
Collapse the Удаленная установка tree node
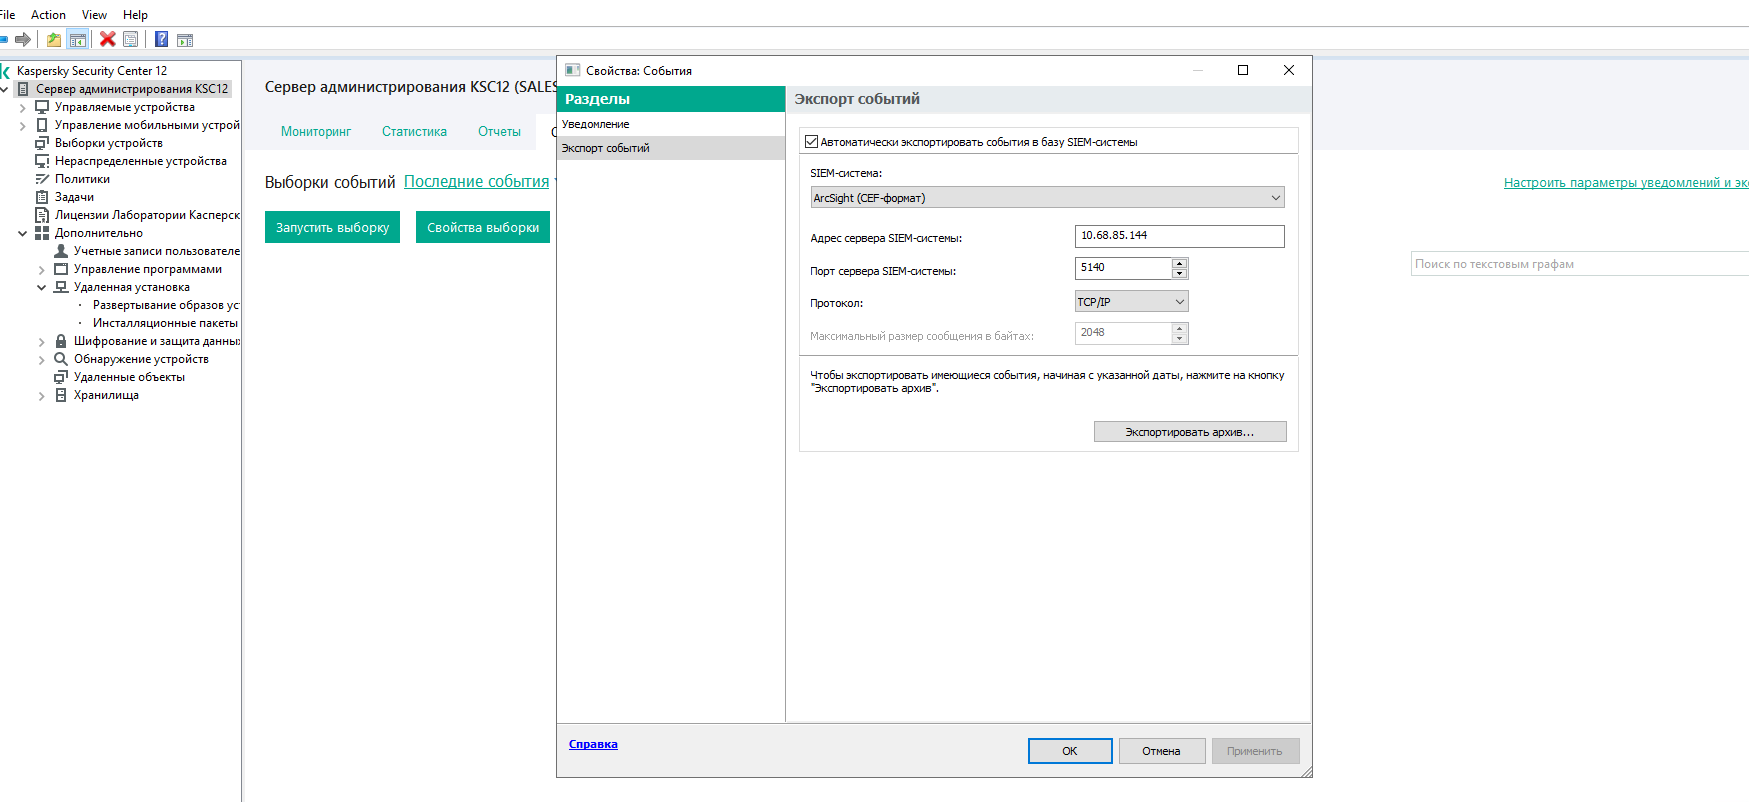tap(42, 287)
